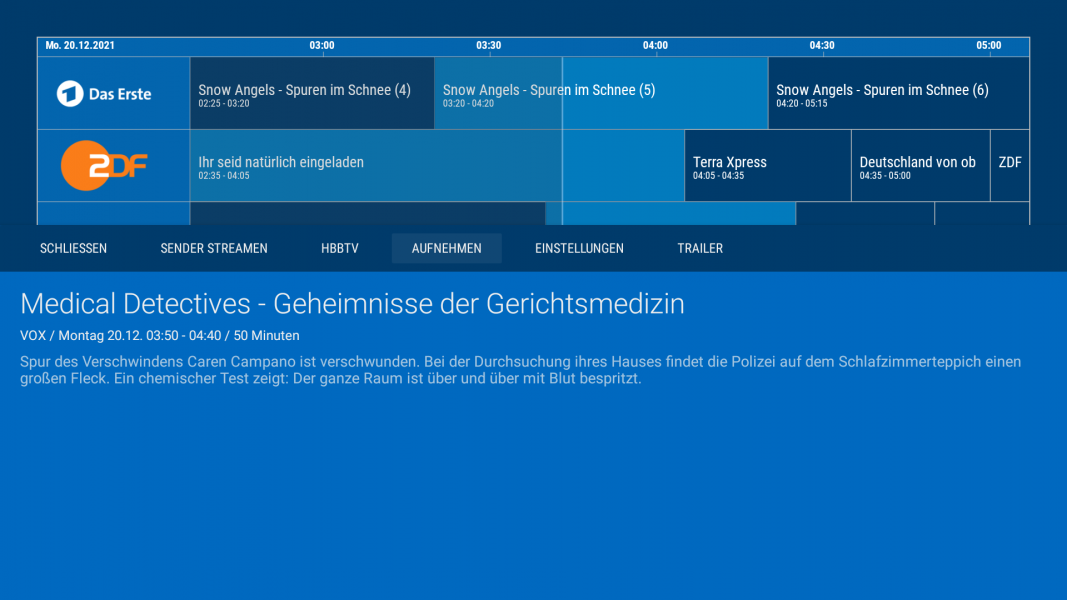Select the Terra Xpress program cell
This screenshot has height=600, width=1067.
[x=765, y=165]
